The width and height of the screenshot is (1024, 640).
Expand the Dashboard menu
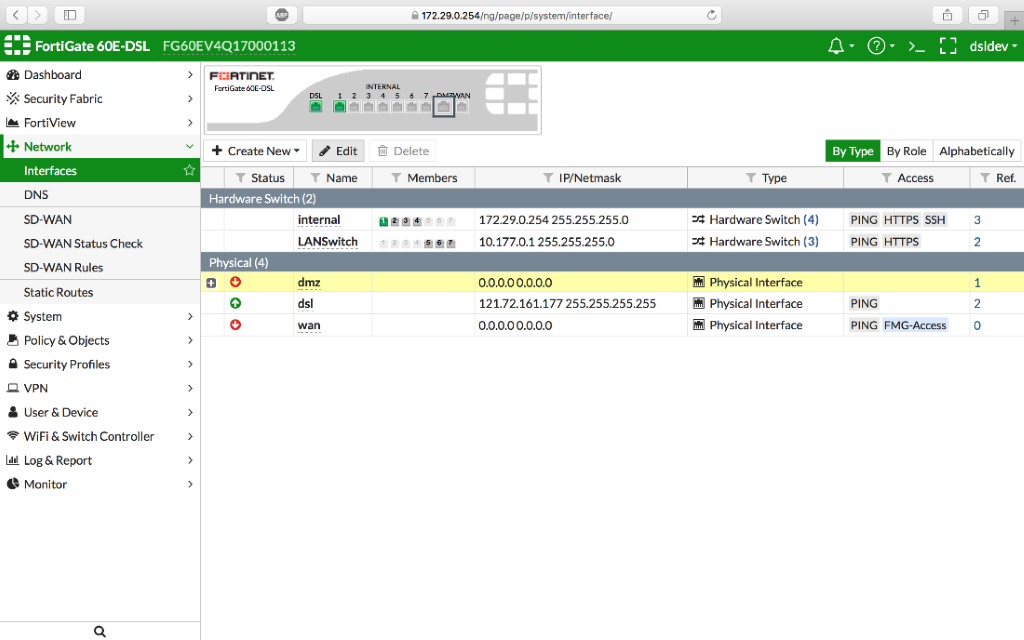pyautogui.click(x=99, y=74)
